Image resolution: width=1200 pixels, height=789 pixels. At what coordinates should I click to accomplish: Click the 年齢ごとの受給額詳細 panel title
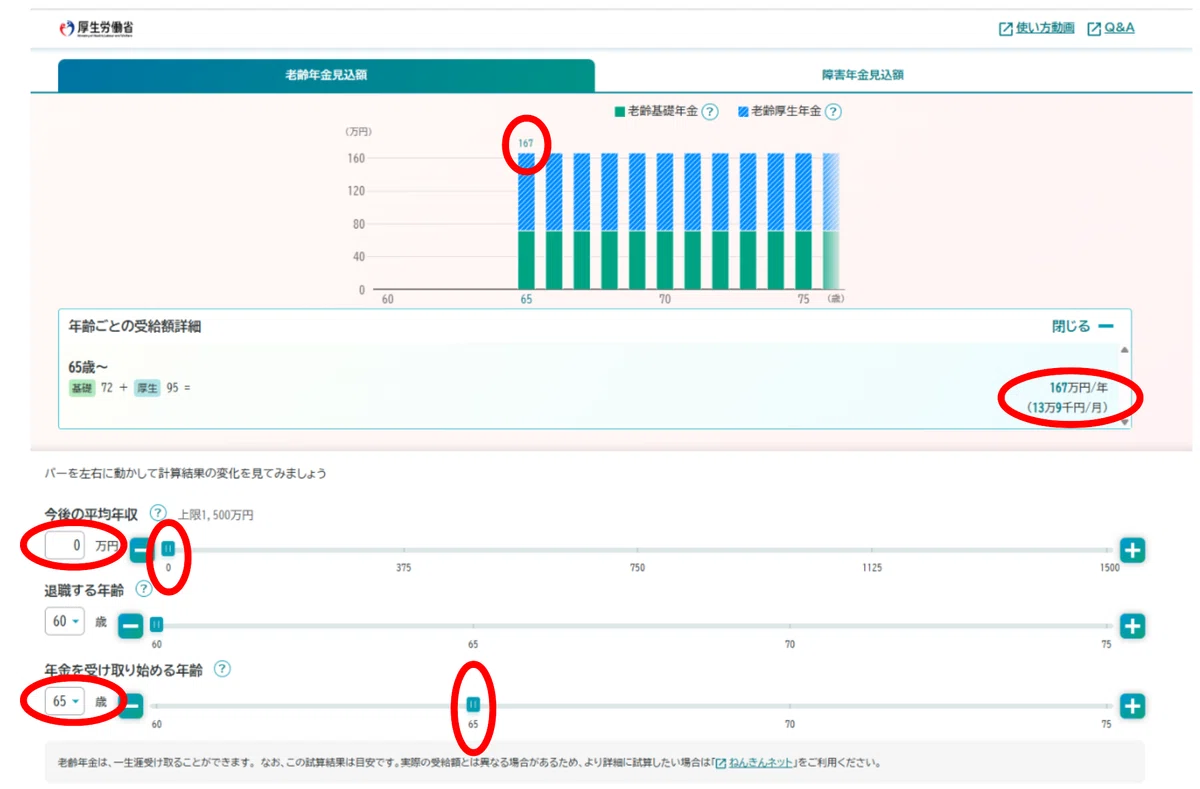[135, 326]
